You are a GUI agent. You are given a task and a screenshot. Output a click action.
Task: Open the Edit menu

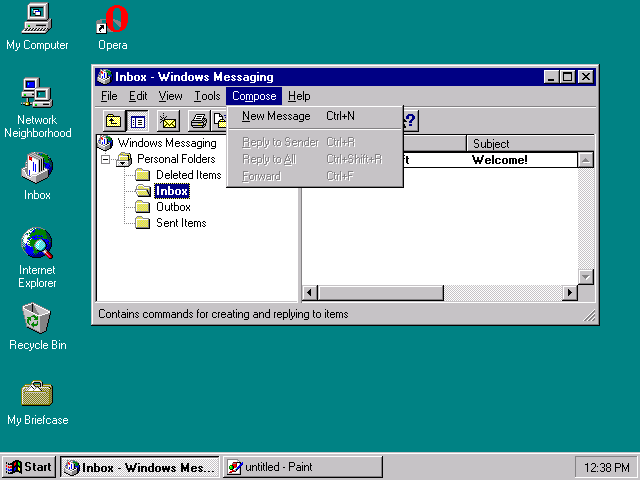coord(138,96)
